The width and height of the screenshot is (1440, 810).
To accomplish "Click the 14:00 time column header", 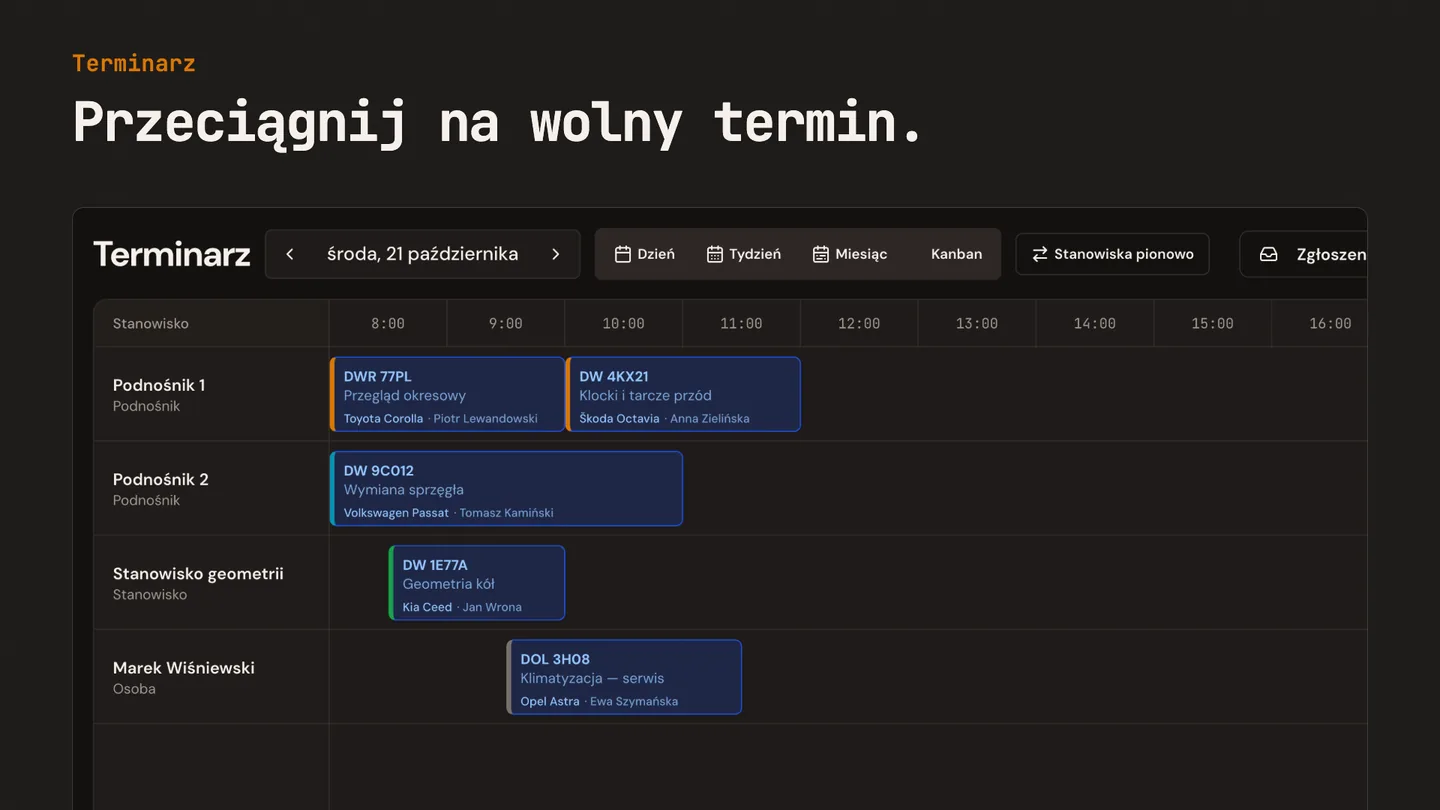I will point(1095,323).
